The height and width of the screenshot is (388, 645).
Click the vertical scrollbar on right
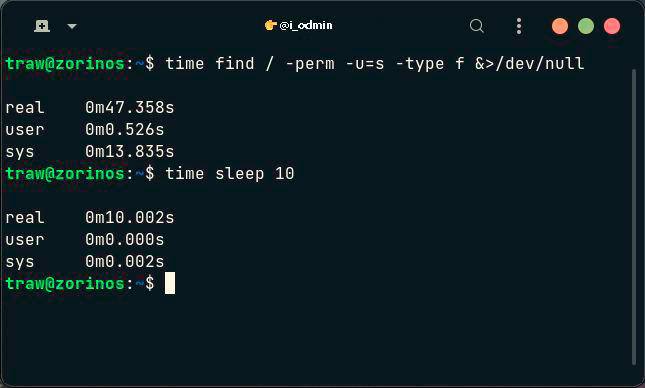tap(634, 217)
